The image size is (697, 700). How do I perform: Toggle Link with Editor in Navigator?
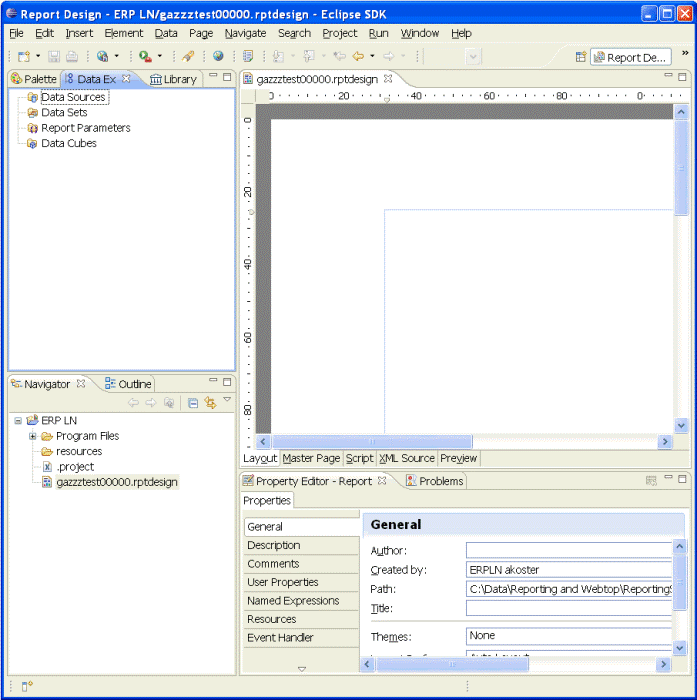210,402
